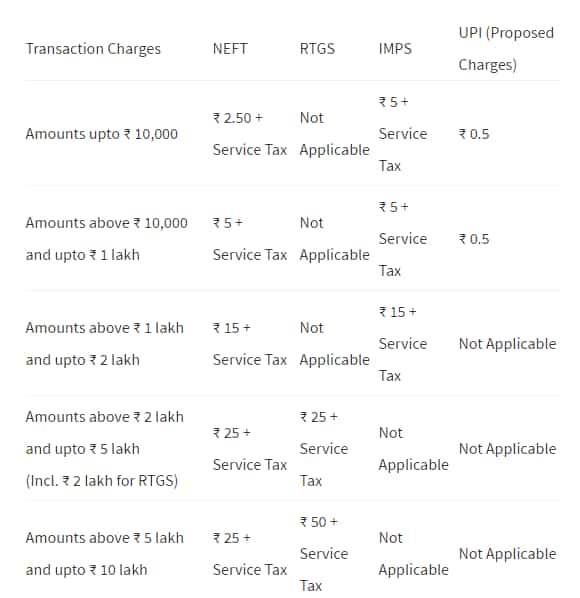Select the RTGS column header
Screen dimensions: 580x598
click(x=317, y=49)
